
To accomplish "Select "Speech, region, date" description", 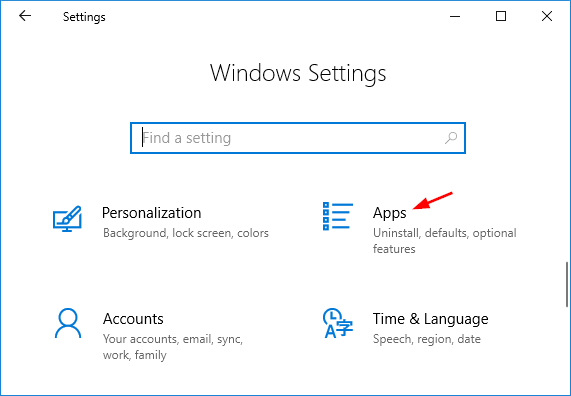I will point(427,340).
